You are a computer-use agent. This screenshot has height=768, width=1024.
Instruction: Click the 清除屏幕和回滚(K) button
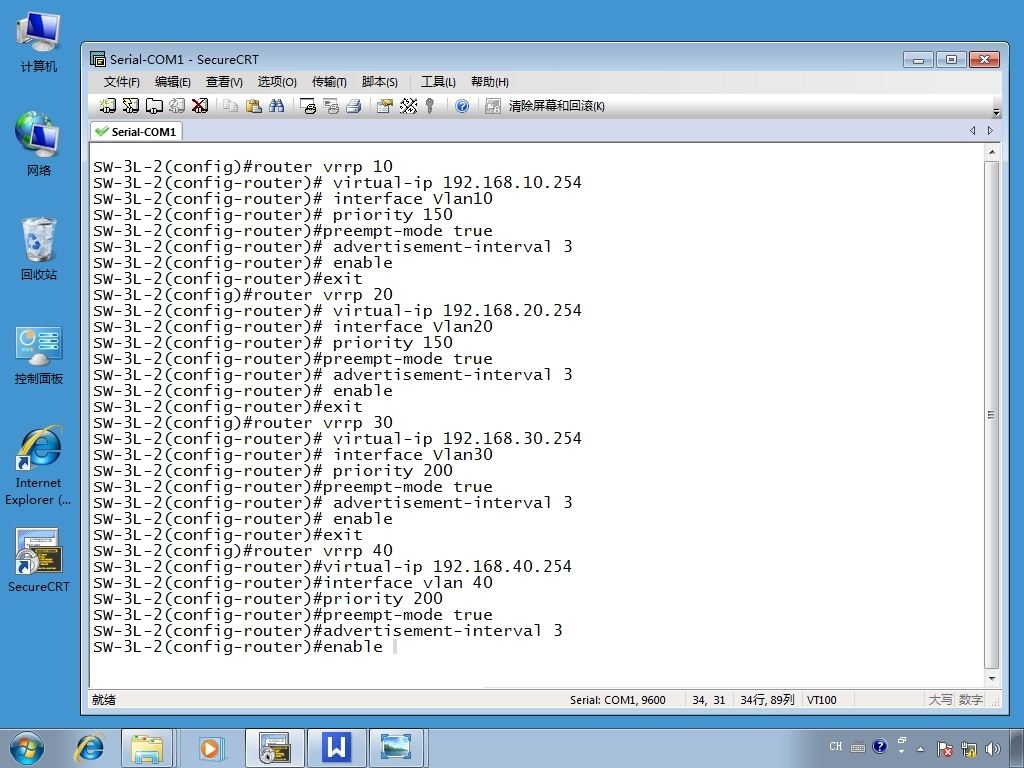556,106
